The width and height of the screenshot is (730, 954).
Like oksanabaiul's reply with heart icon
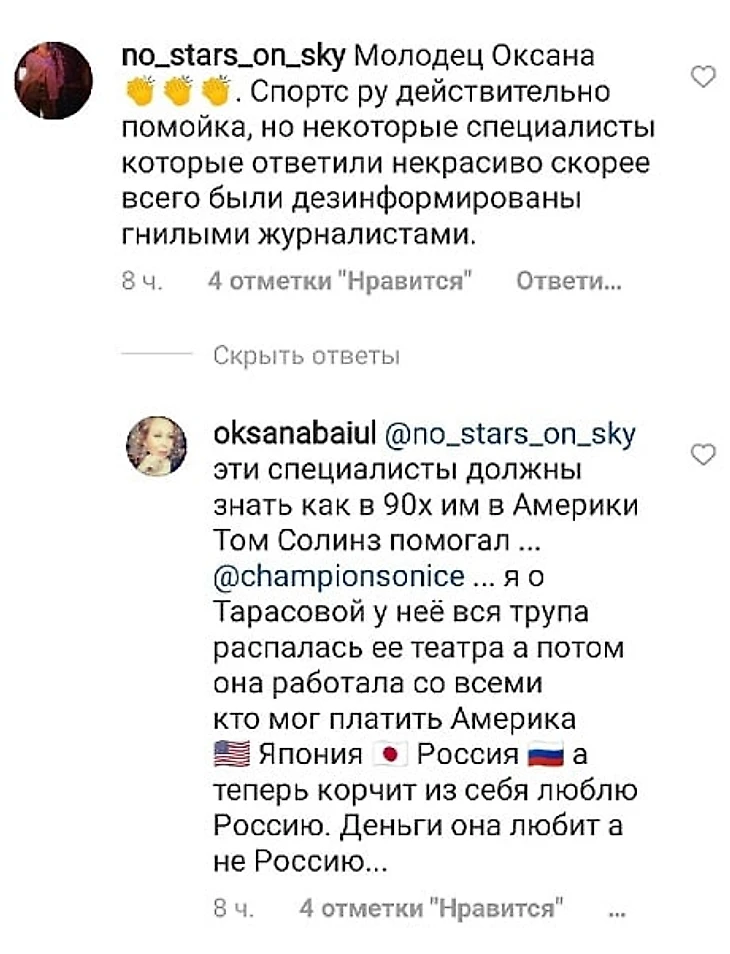click(x=704, y=456)
